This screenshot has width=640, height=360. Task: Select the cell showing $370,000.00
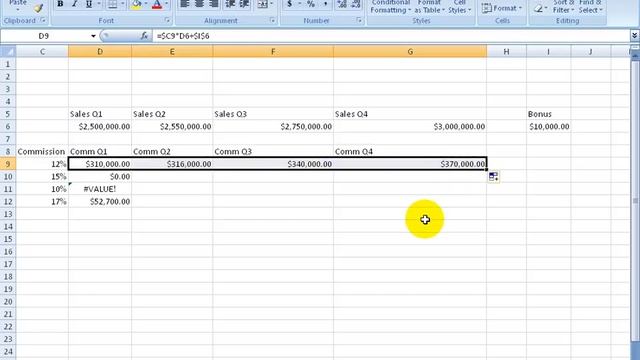[410, 164]
